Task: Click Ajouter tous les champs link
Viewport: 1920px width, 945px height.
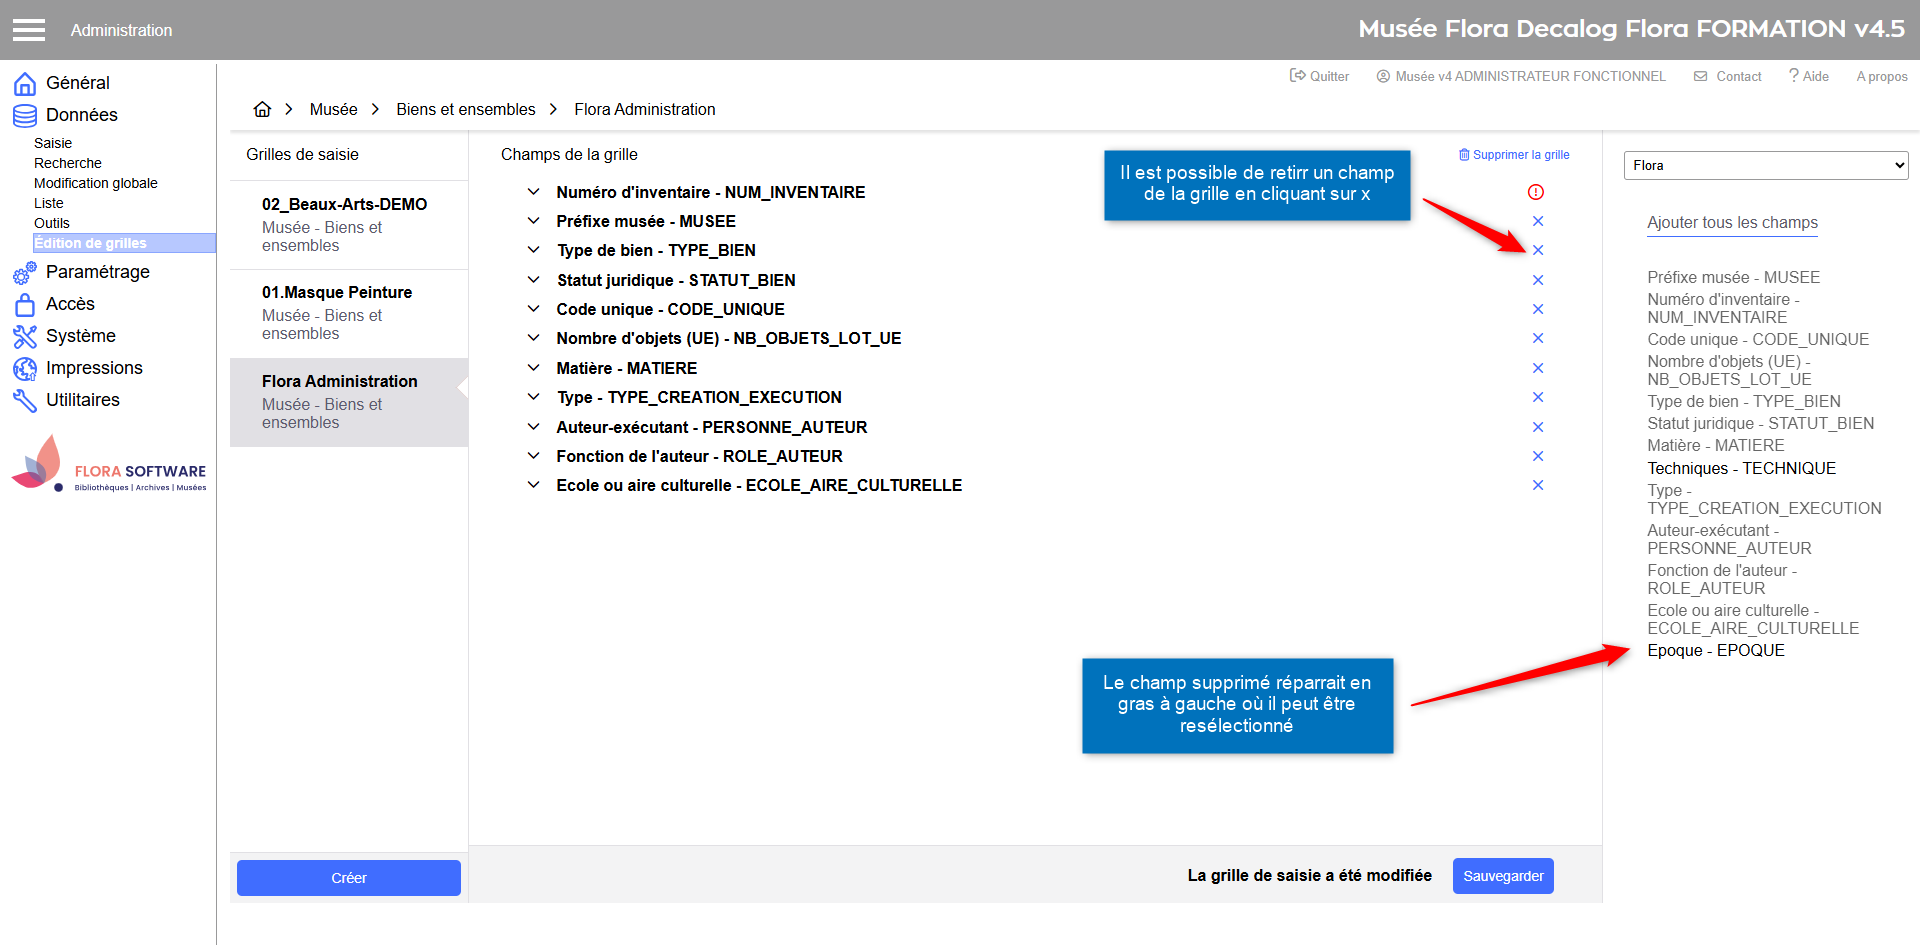Action: (1732, 223)
